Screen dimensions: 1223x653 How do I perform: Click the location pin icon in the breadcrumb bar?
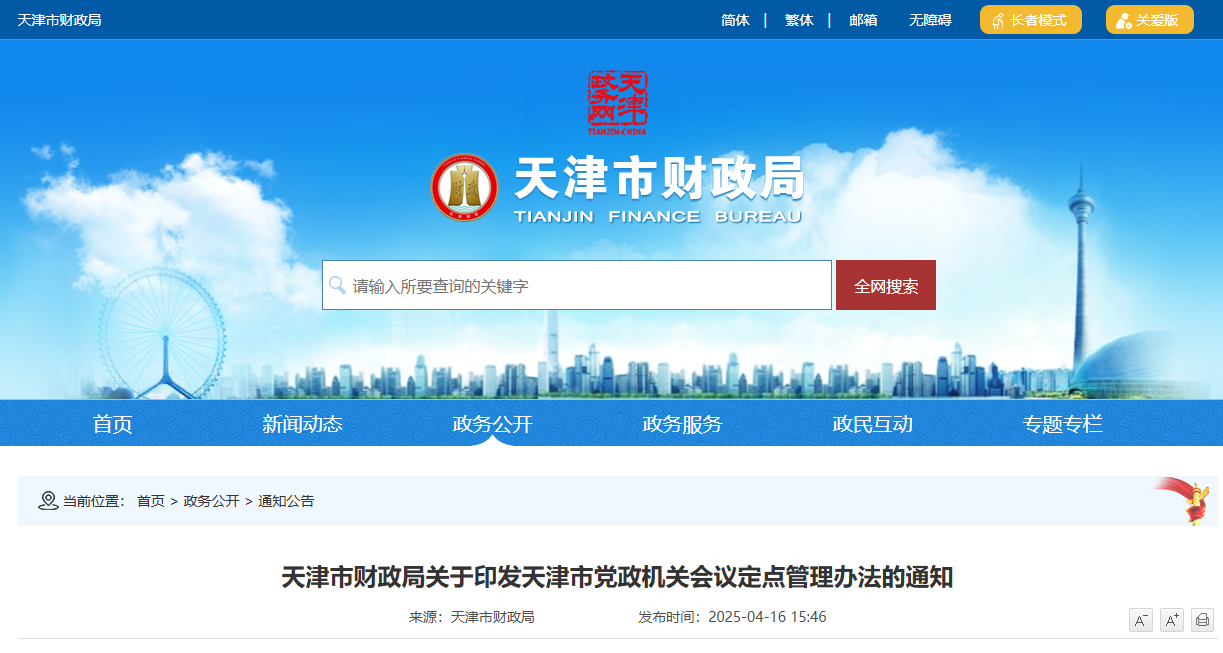pyautogui.click(x=45, y=501)
